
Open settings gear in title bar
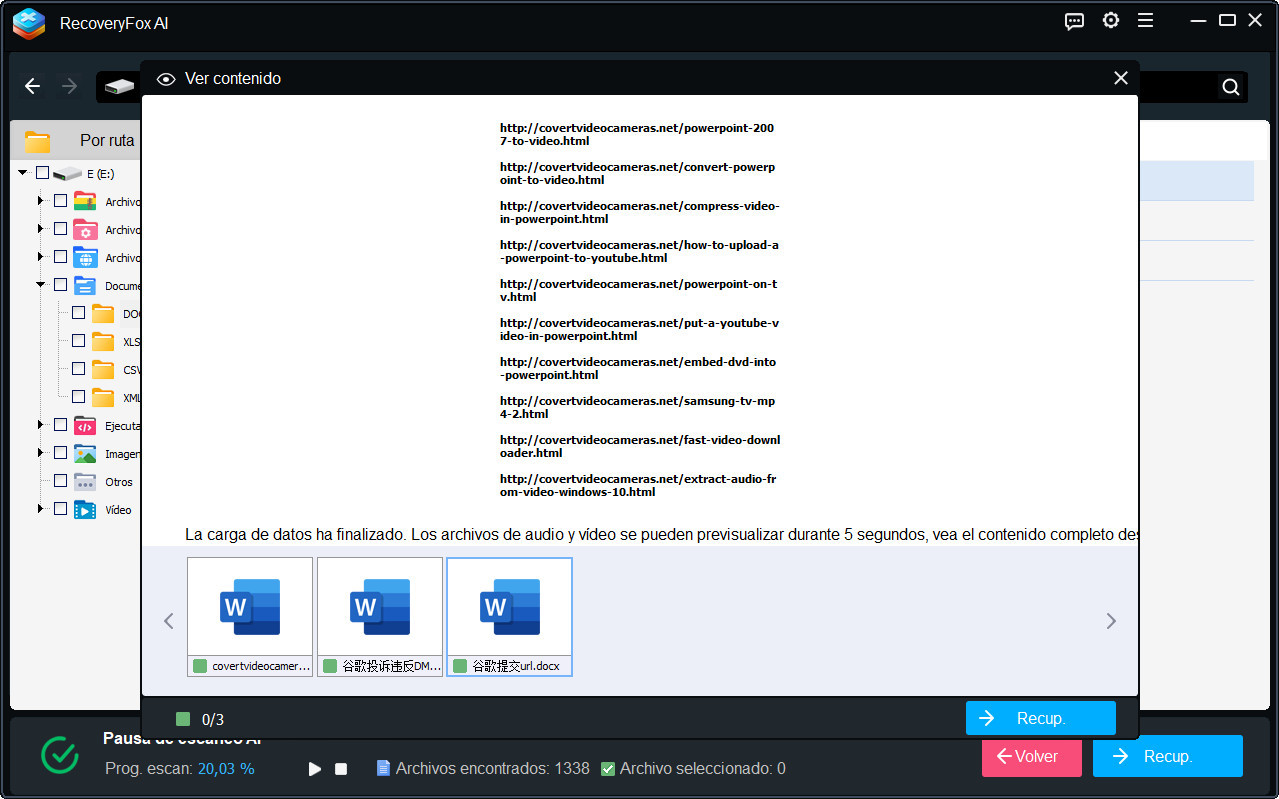(1111, 21)
